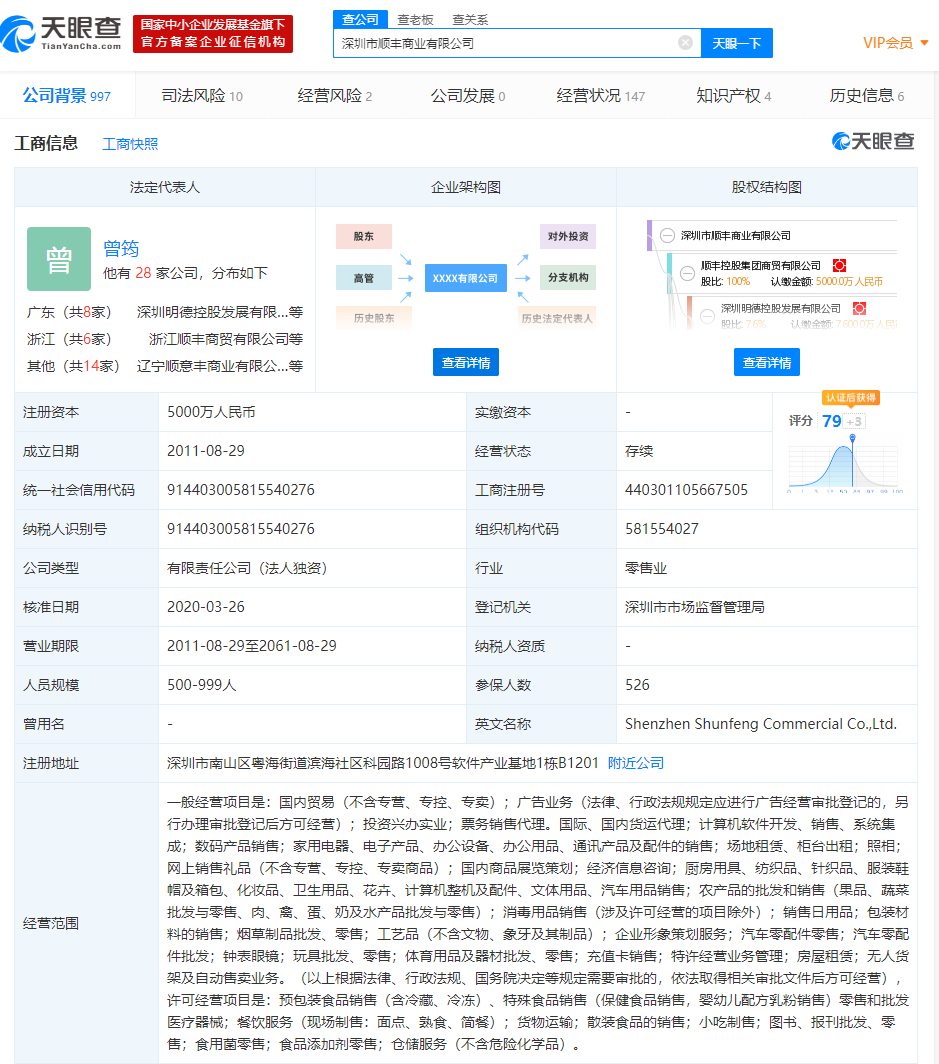Open 辽宁顺意丰商业有限公...等 link
The height and width of the screenshot is (1064, 939).
tap(220, 366)
